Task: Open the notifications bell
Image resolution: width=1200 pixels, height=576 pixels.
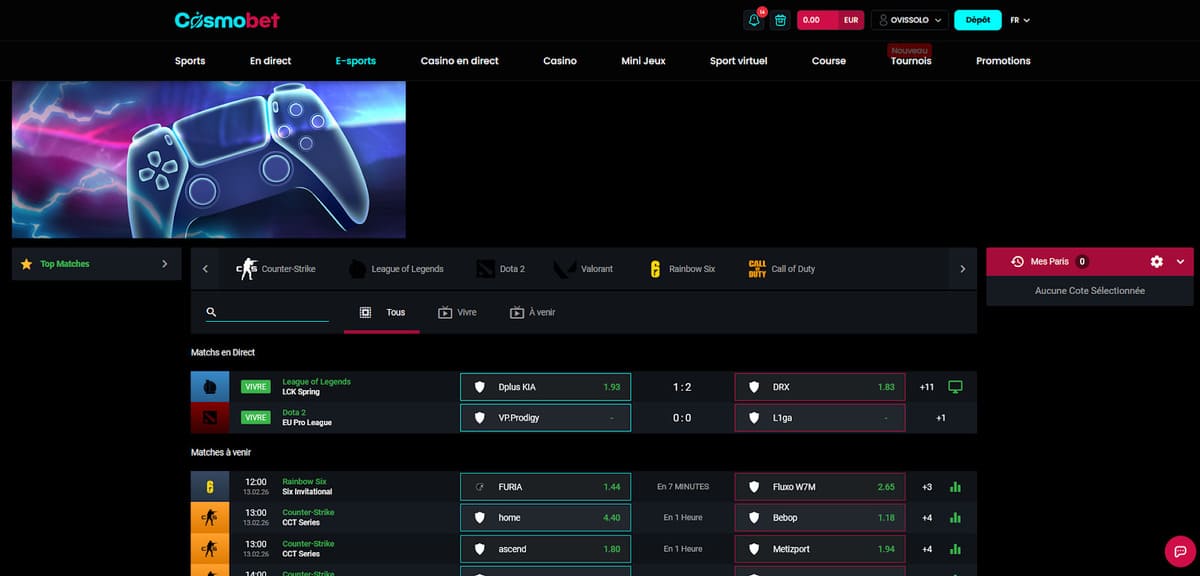Action: click(x=753, y=19)
